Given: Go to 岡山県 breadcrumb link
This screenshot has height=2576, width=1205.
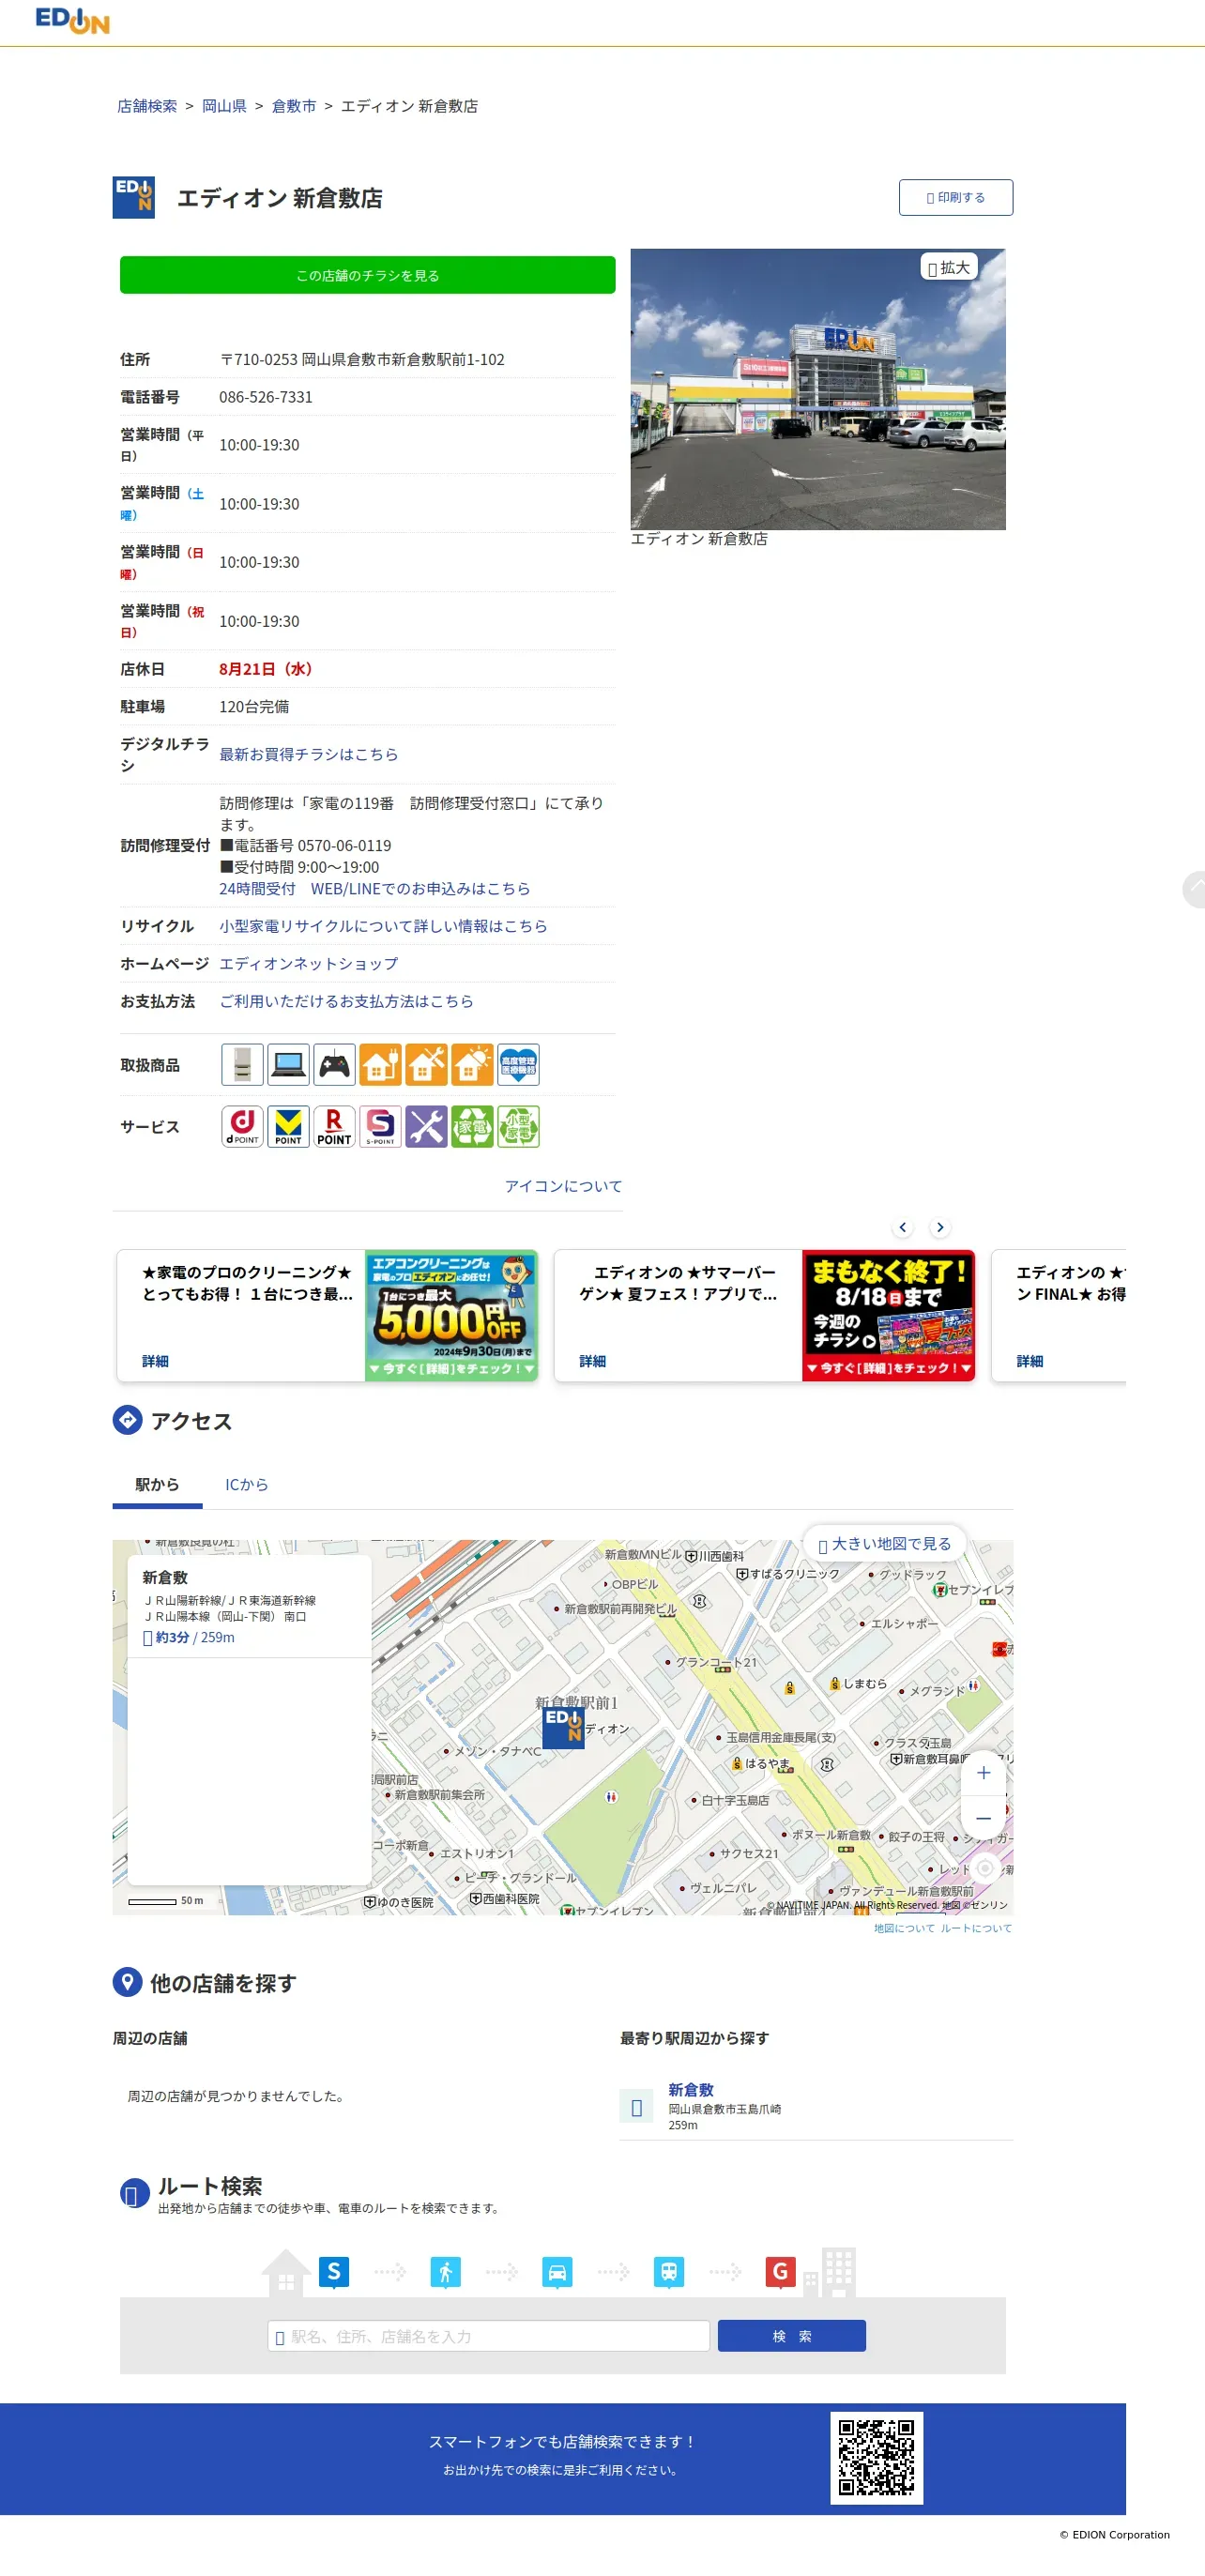Looking at the screenshot, I should pos(224,106).
